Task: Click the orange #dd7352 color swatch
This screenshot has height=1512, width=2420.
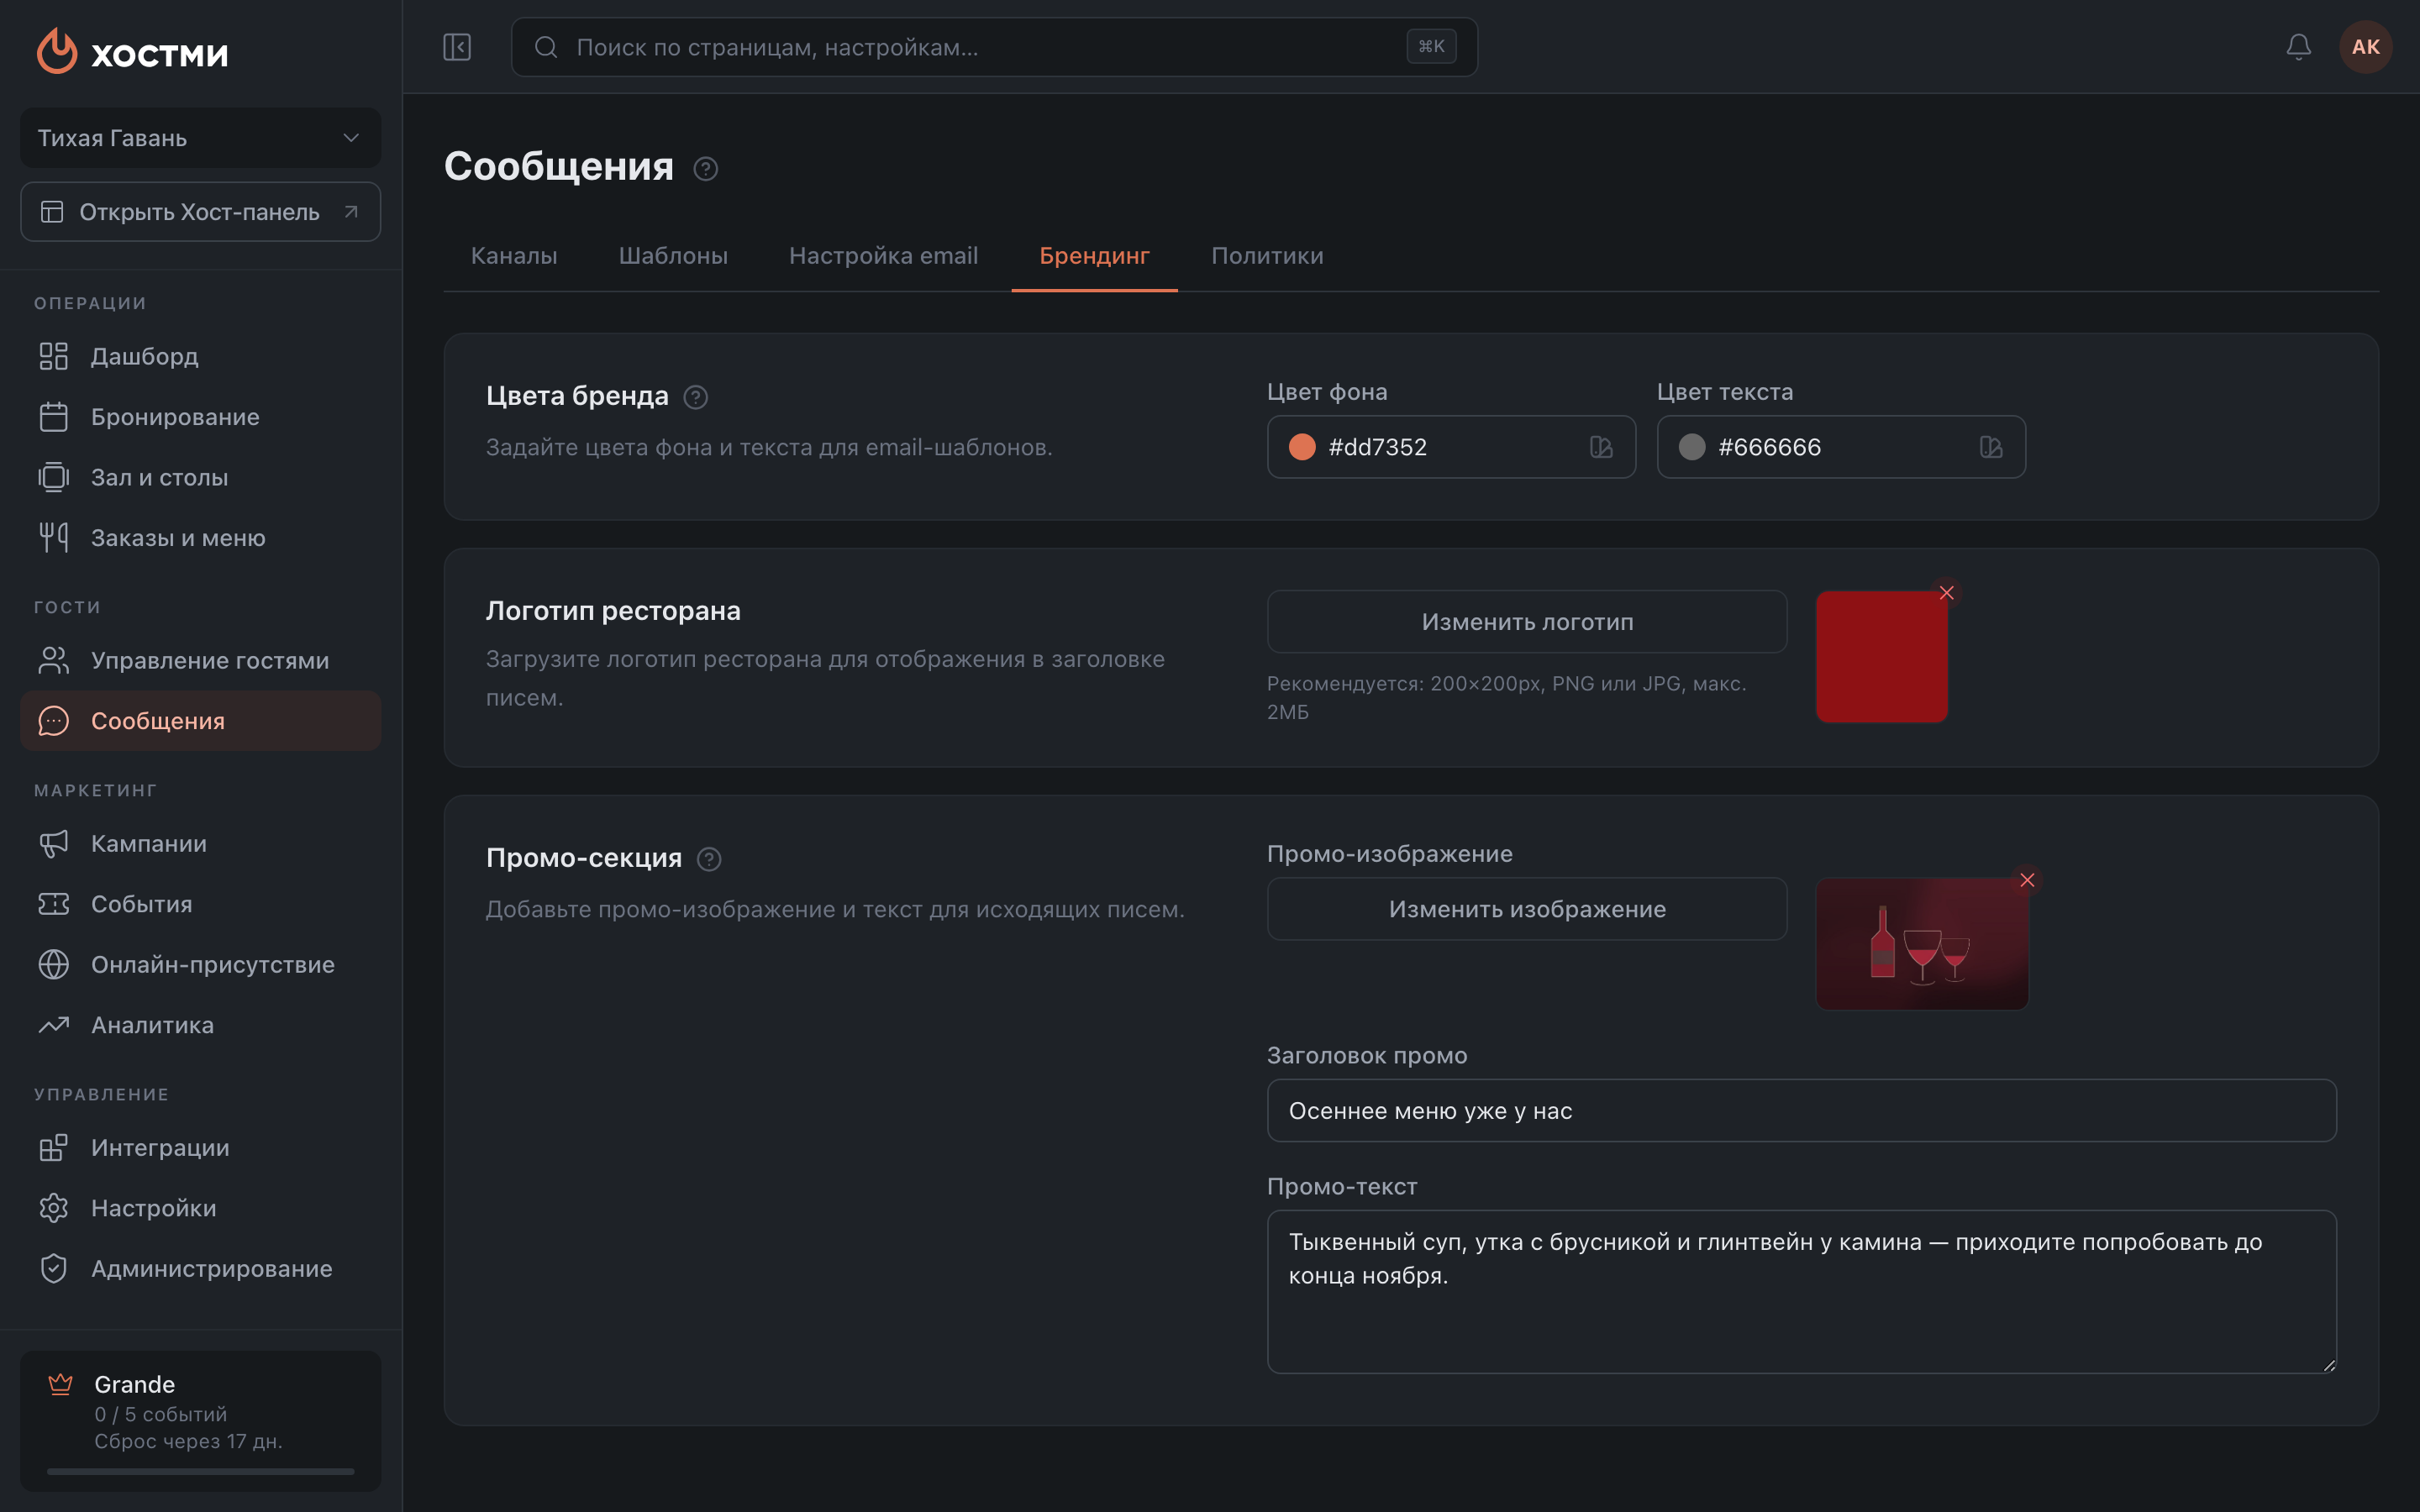Action: pos(1302,447)
